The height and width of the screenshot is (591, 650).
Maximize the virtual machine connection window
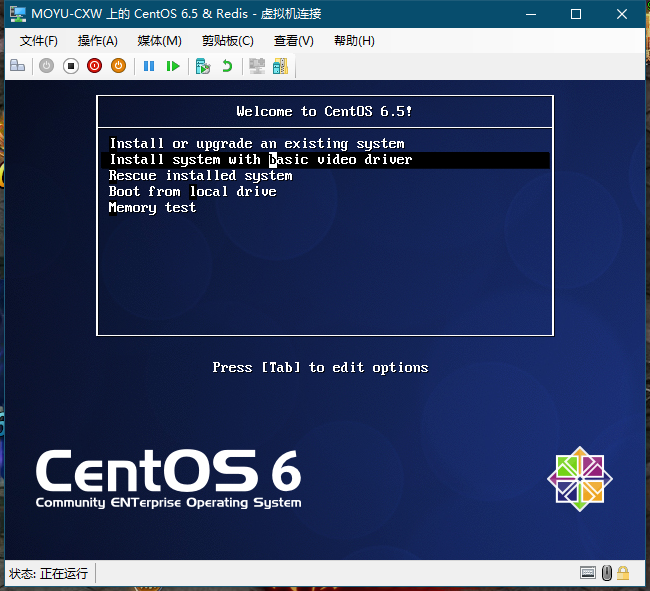pyautogui.click(x=576, y=14)
